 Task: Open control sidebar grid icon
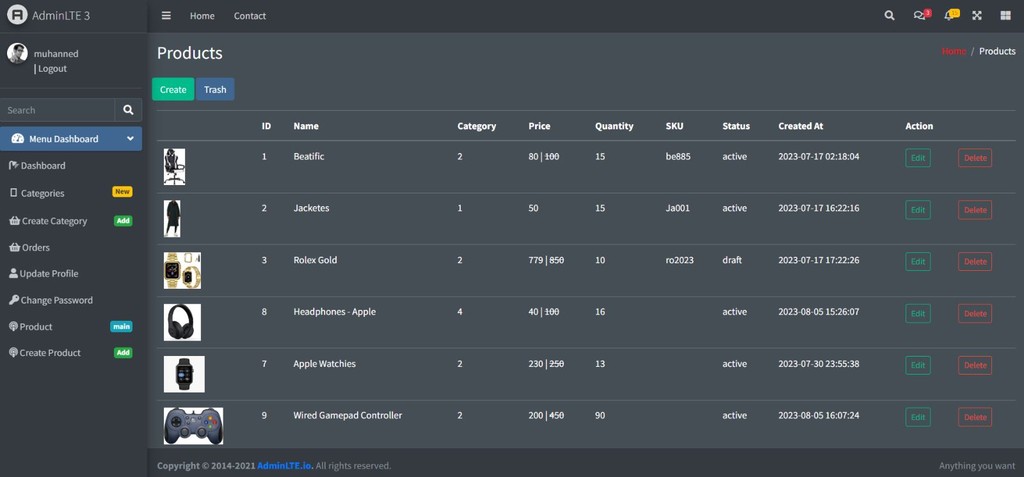pyautogui.click(x=1005, y=16)
